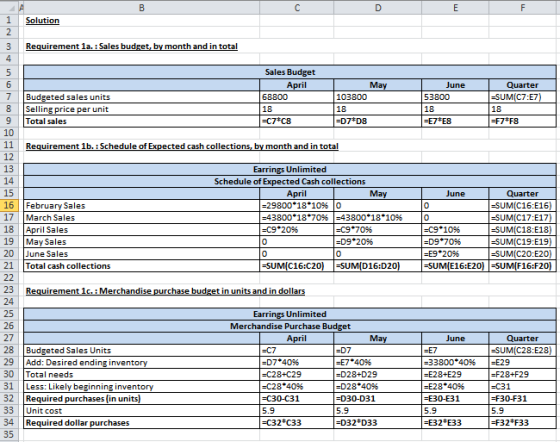560x442 pixels.
Task: Click the =C30-C31 formula cell
Action: tap(297, 398)
